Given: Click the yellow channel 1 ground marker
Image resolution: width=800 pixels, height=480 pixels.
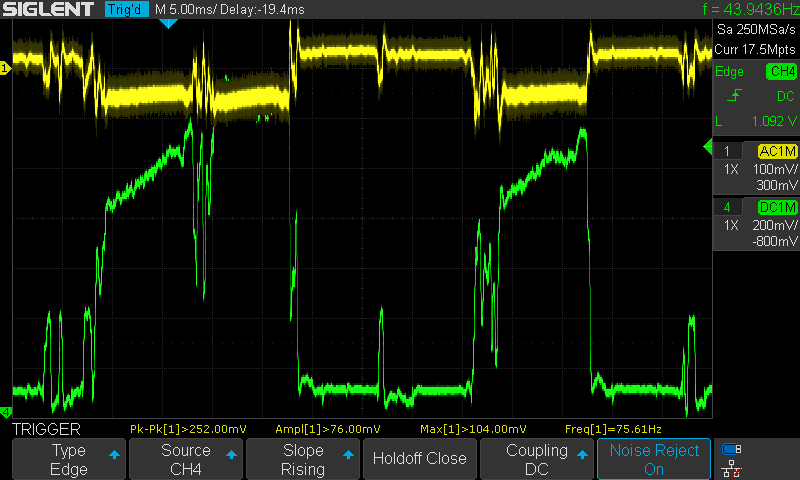Looking at the screenshot, I should coord(5,68).
